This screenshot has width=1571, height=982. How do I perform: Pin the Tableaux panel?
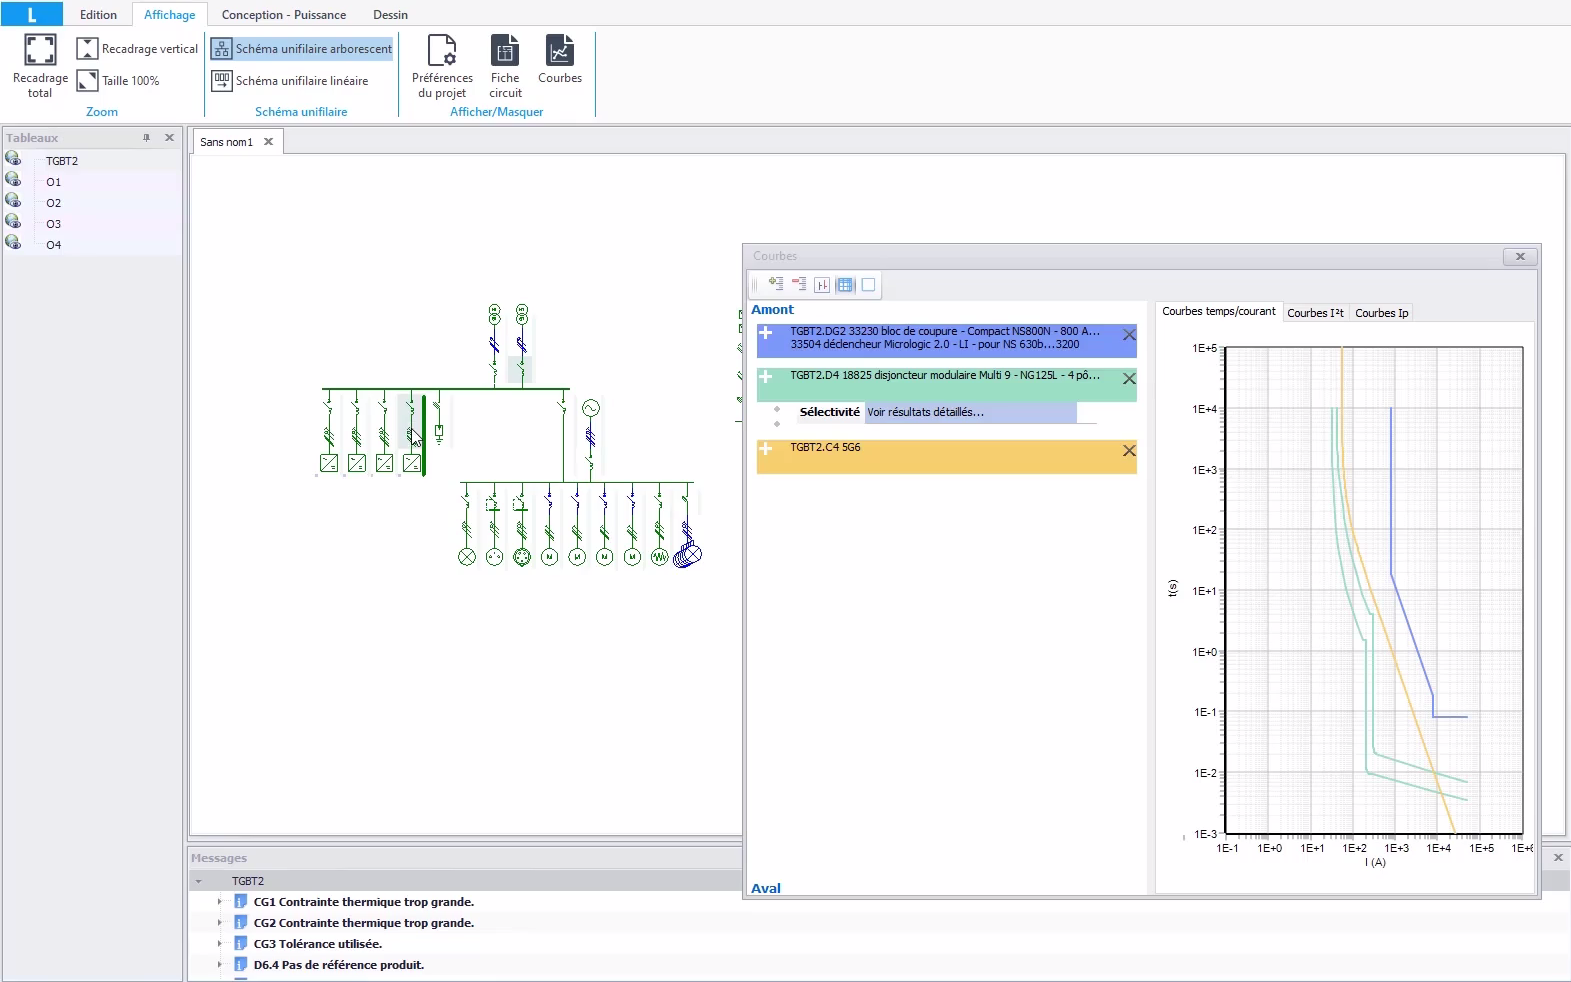pos(146,138)
